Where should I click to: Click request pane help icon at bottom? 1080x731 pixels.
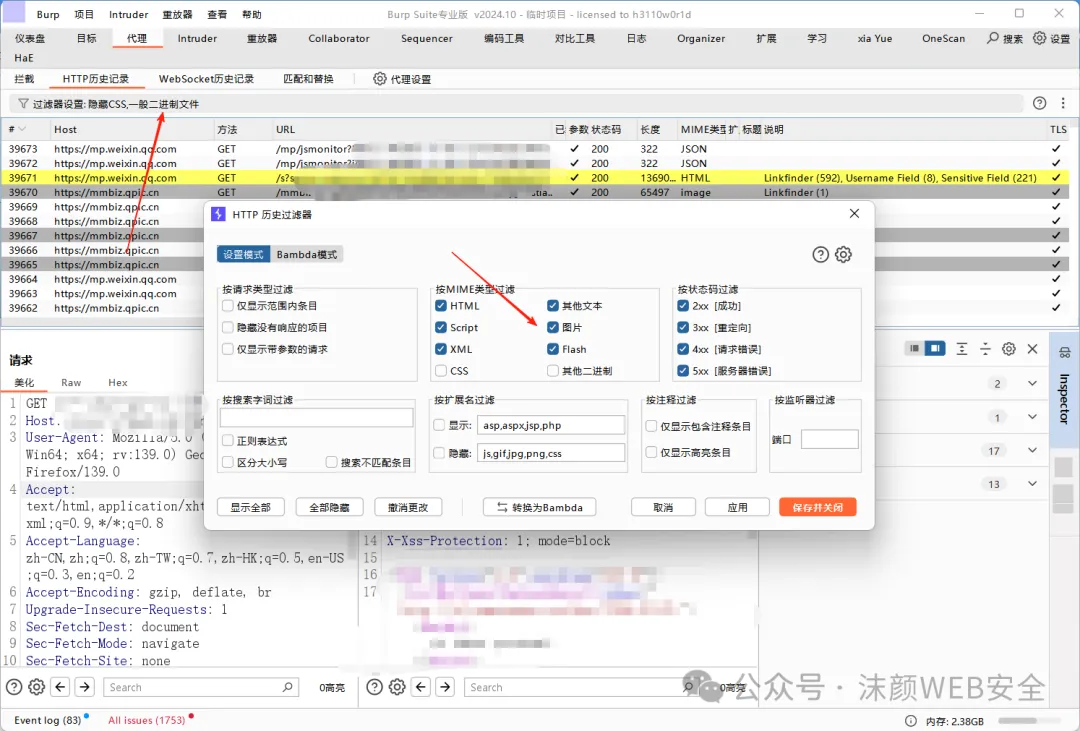(14, 687)
